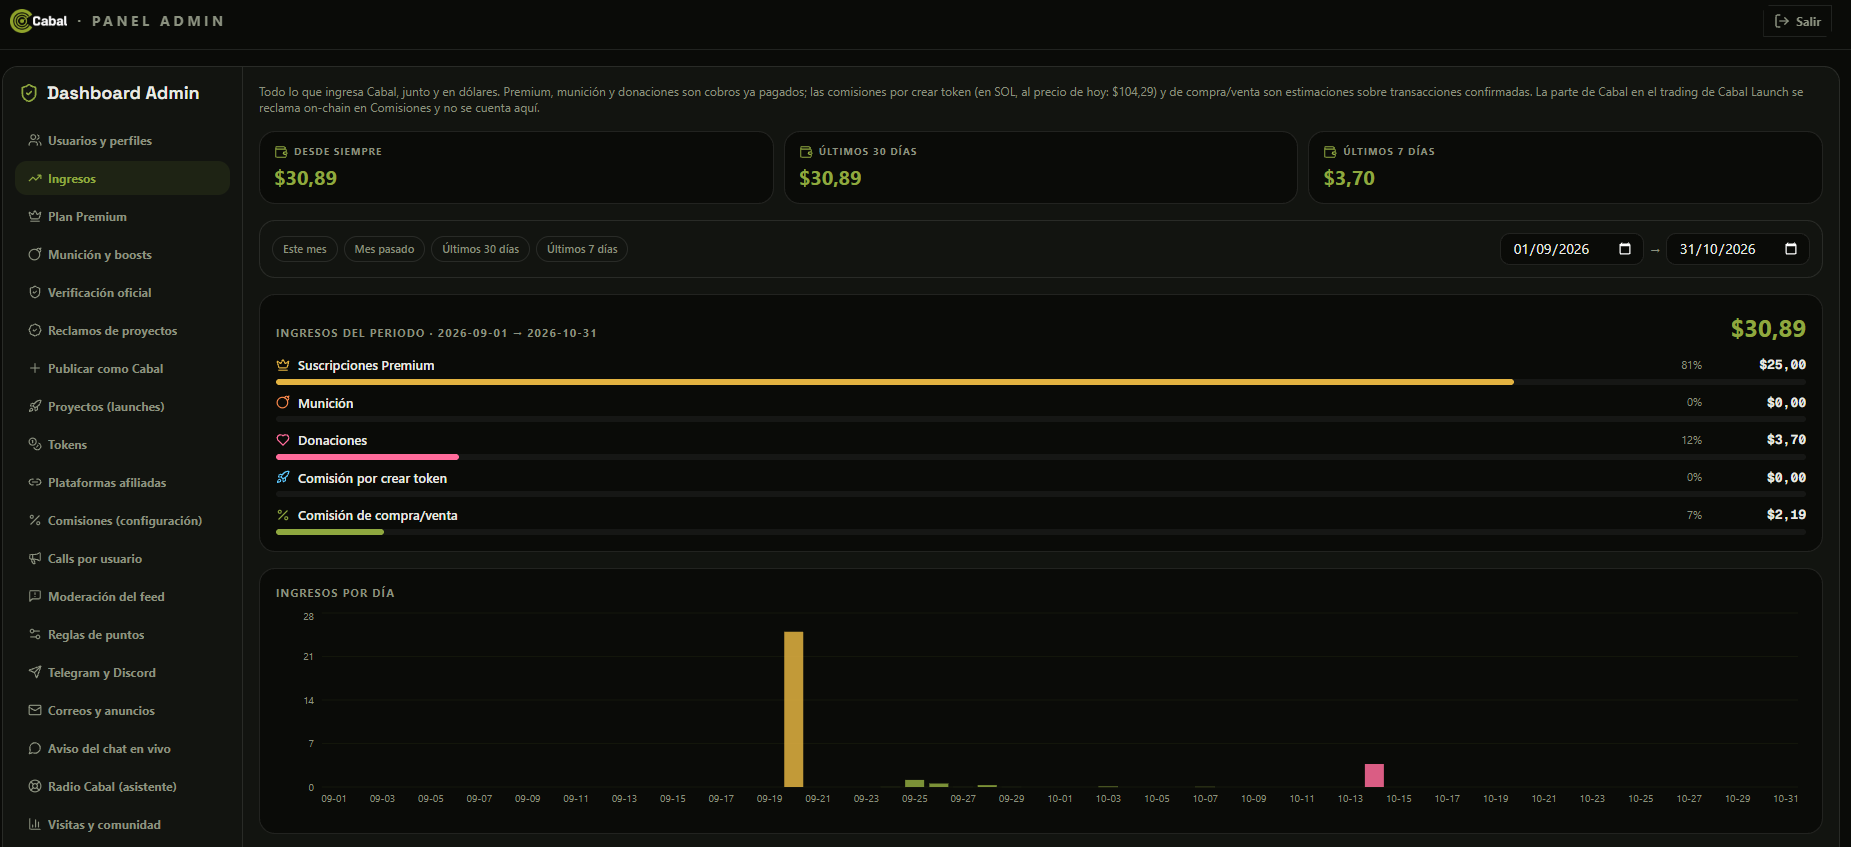Viewport: 1851px width, 847px height.
Task: Click the $25,00 Premium amount
Action: (x=1782, y=365)
